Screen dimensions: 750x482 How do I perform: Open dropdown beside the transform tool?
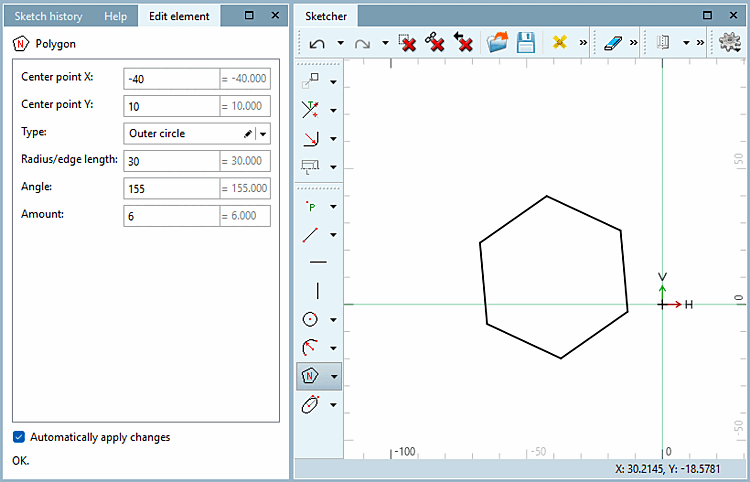[x=333, y=82]
